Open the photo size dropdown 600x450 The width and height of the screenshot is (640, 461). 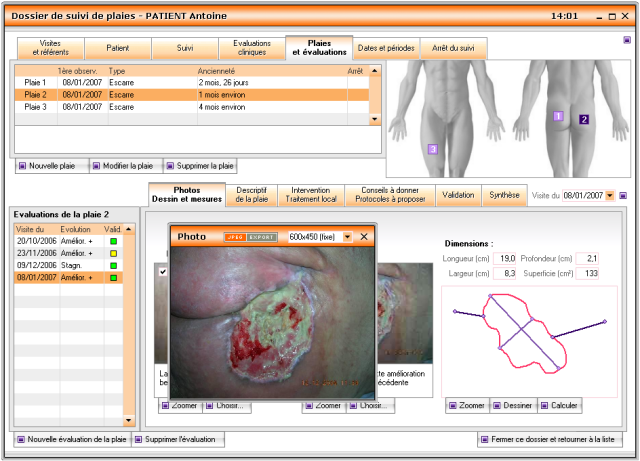click(347, 237)
